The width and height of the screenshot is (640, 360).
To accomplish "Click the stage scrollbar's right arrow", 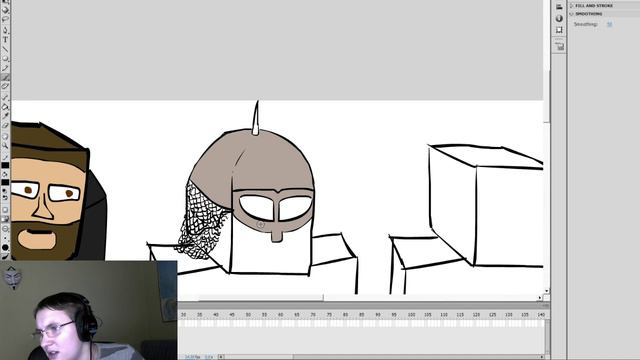I will click(x=540, y=298).
